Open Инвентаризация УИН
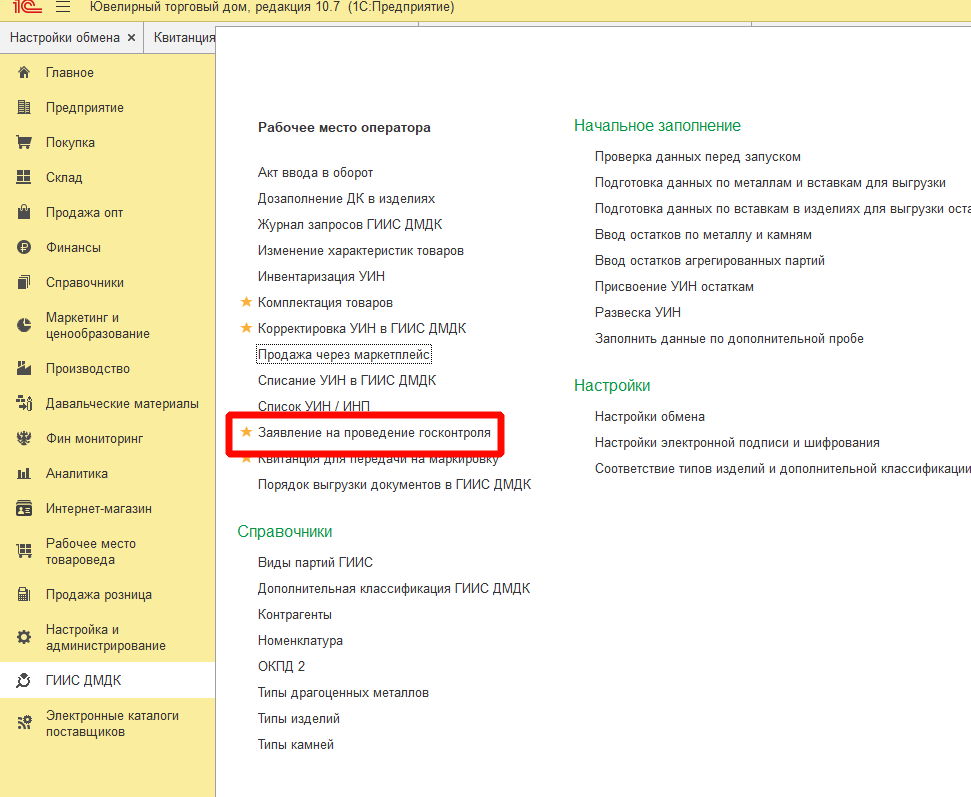 coord(321,276)
